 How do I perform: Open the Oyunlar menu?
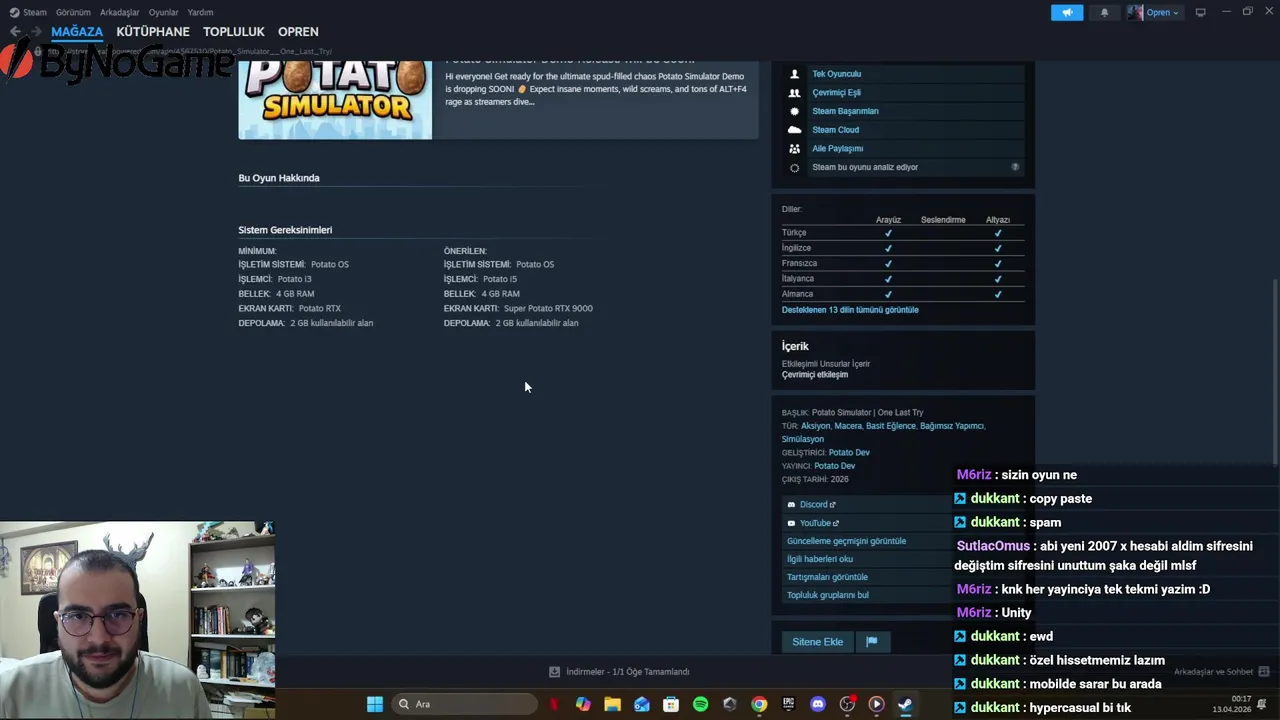tap(164, 12)
